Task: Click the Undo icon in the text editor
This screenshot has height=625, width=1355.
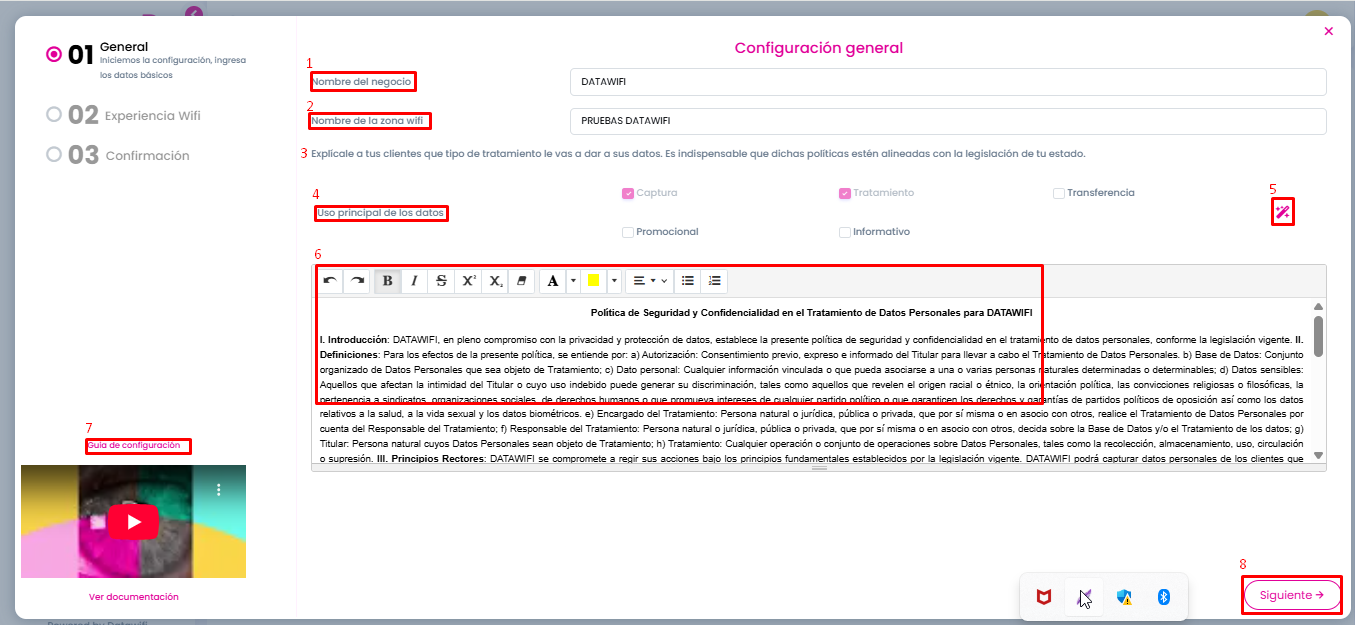Action: [x=330, y=280]
